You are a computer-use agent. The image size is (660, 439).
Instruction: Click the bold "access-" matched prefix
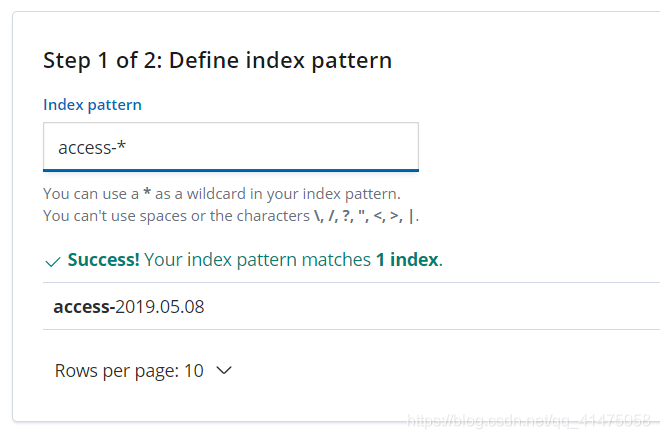84,306
